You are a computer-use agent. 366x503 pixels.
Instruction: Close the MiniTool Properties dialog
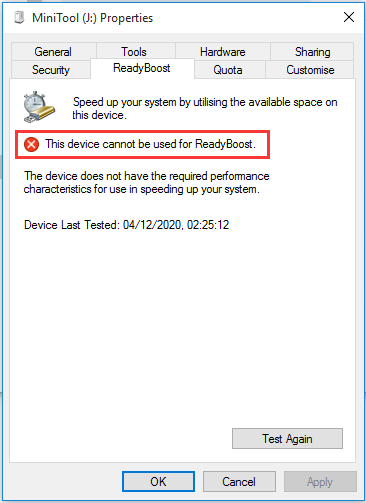coord(349,17)
